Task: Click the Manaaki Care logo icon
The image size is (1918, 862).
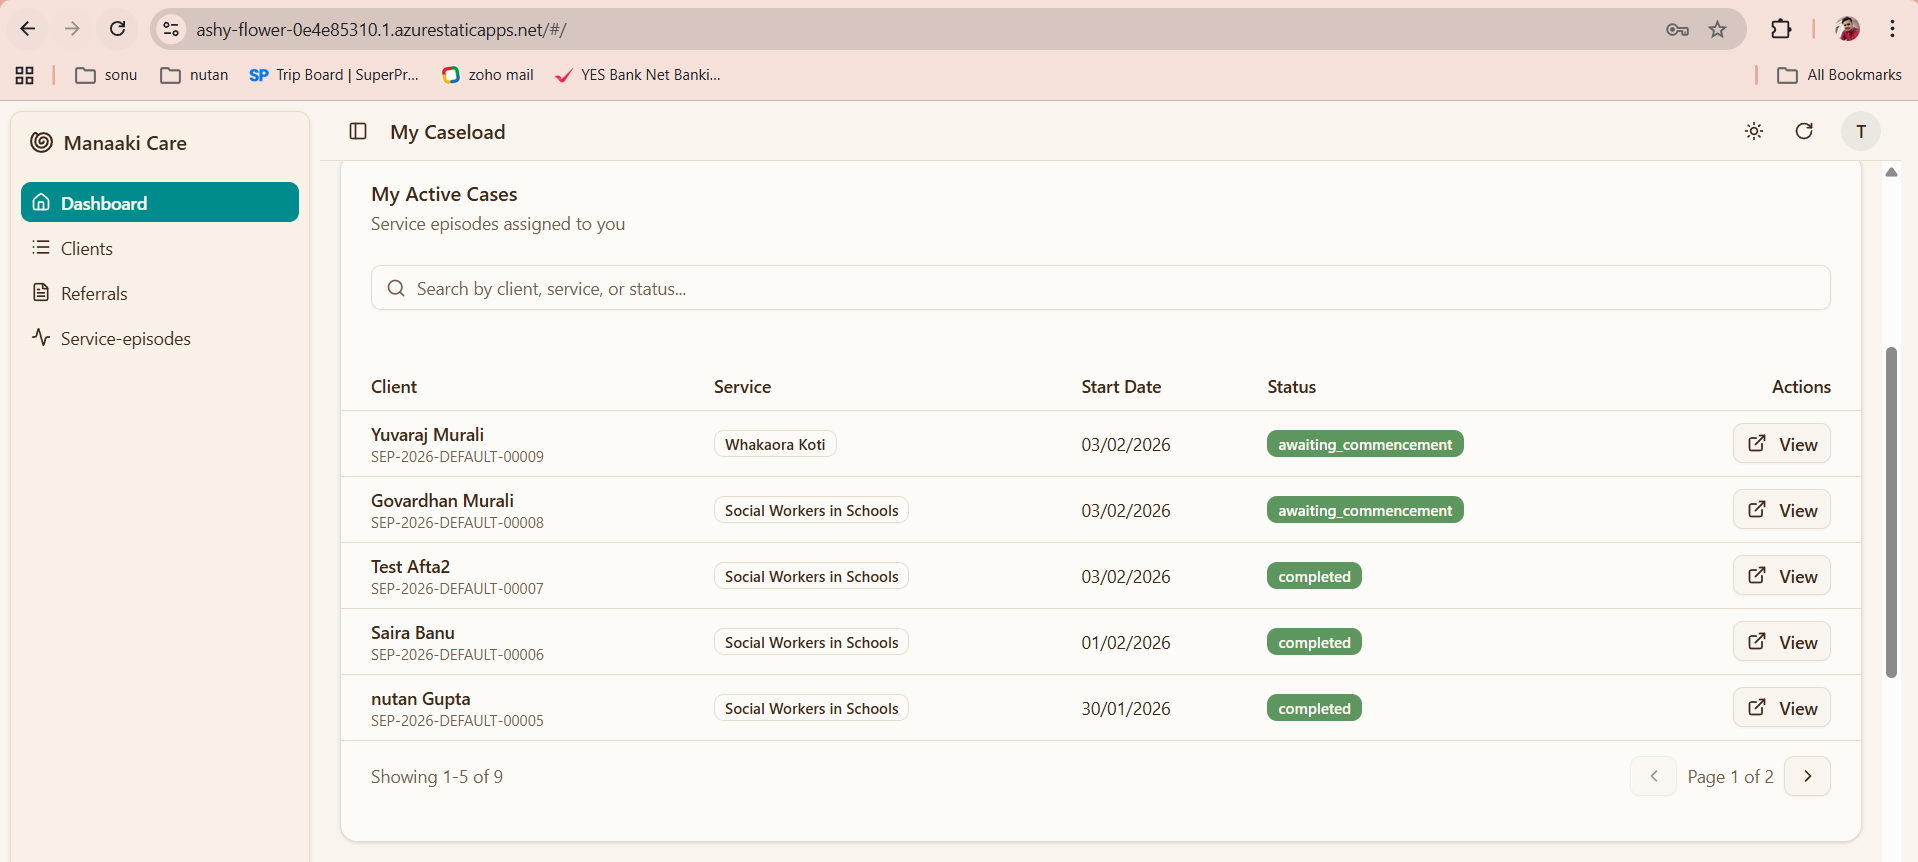Action: click(41, 142)
